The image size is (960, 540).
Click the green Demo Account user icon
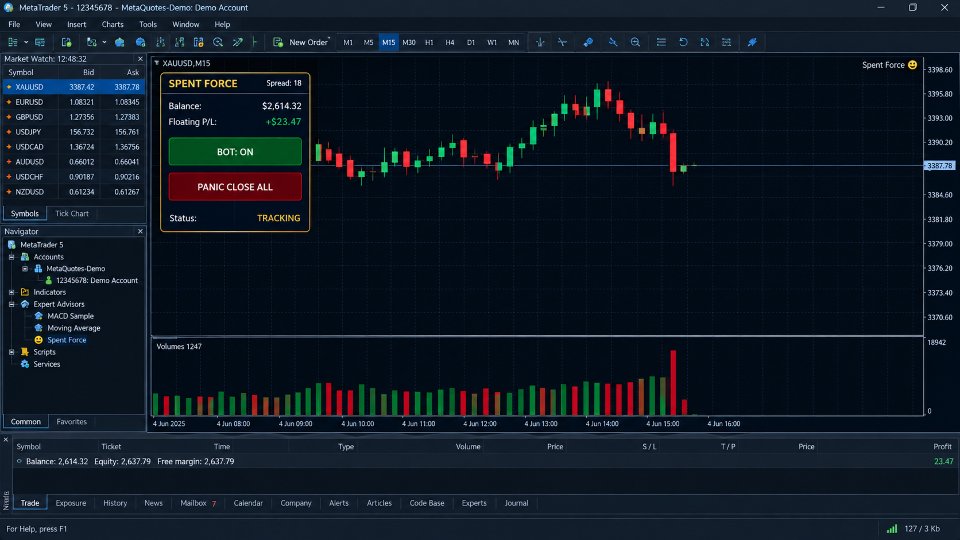point(49,280)
